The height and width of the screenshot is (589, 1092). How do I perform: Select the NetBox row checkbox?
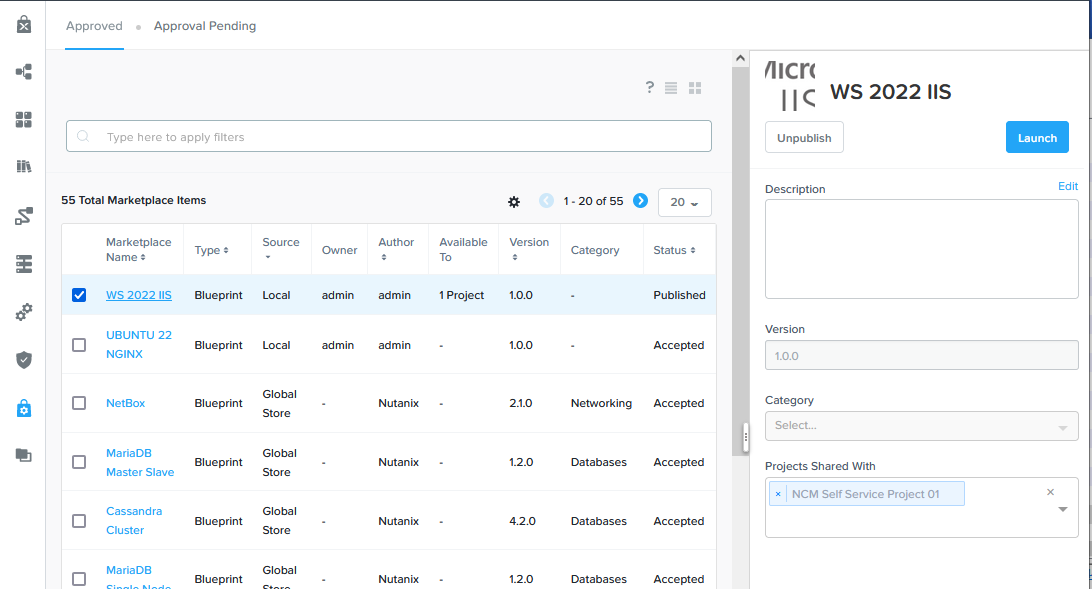pos(79,403)
